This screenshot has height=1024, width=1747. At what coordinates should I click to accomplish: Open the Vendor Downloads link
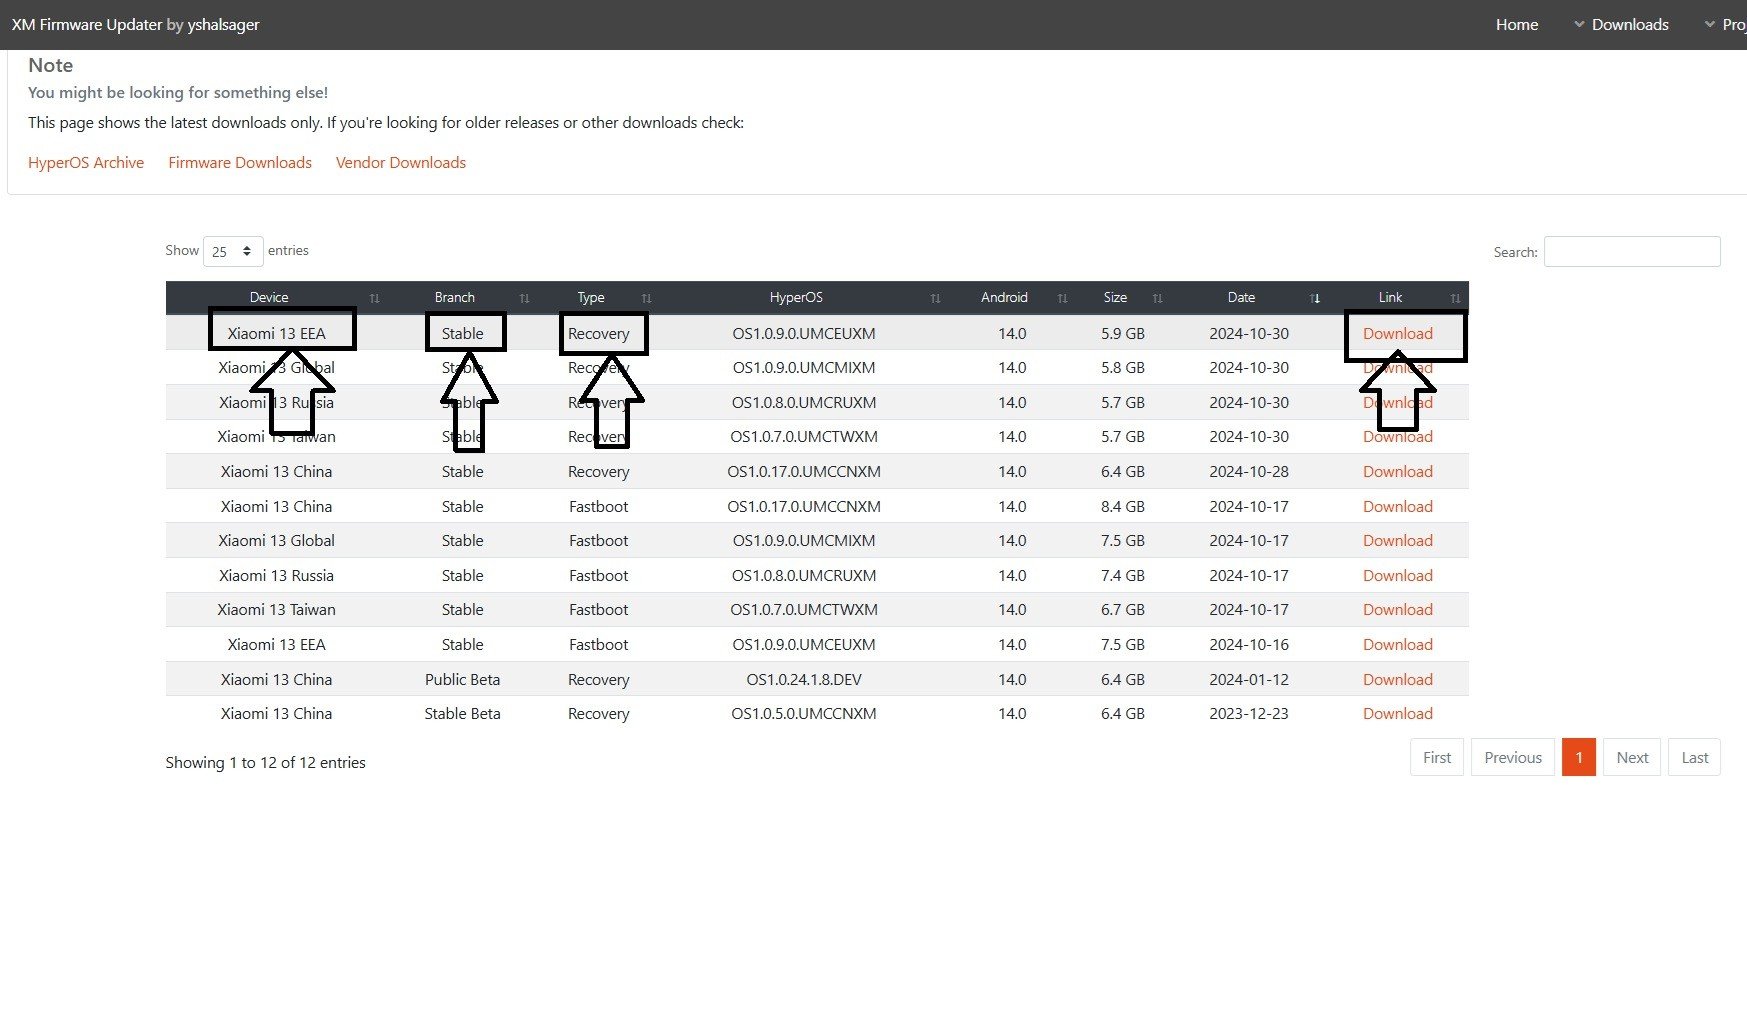click(x=401, y=163)
